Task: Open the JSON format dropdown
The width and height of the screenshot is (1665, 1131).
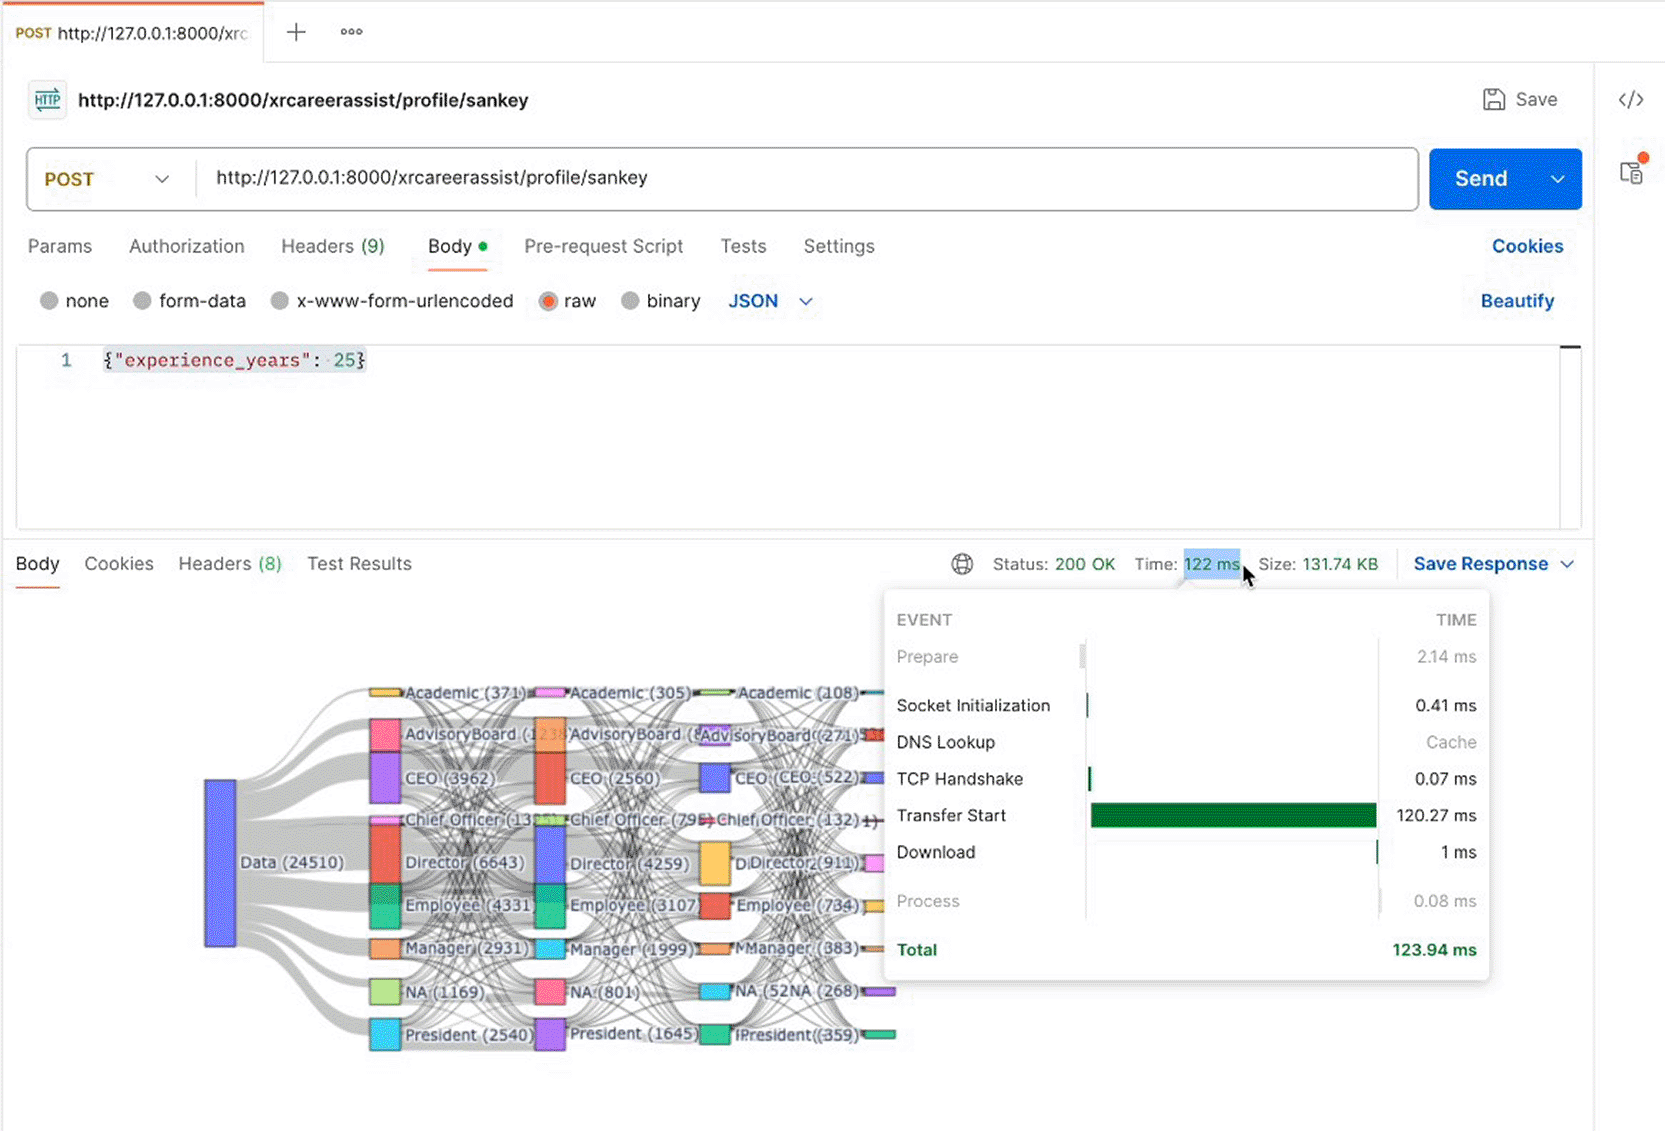Action: 770,301
